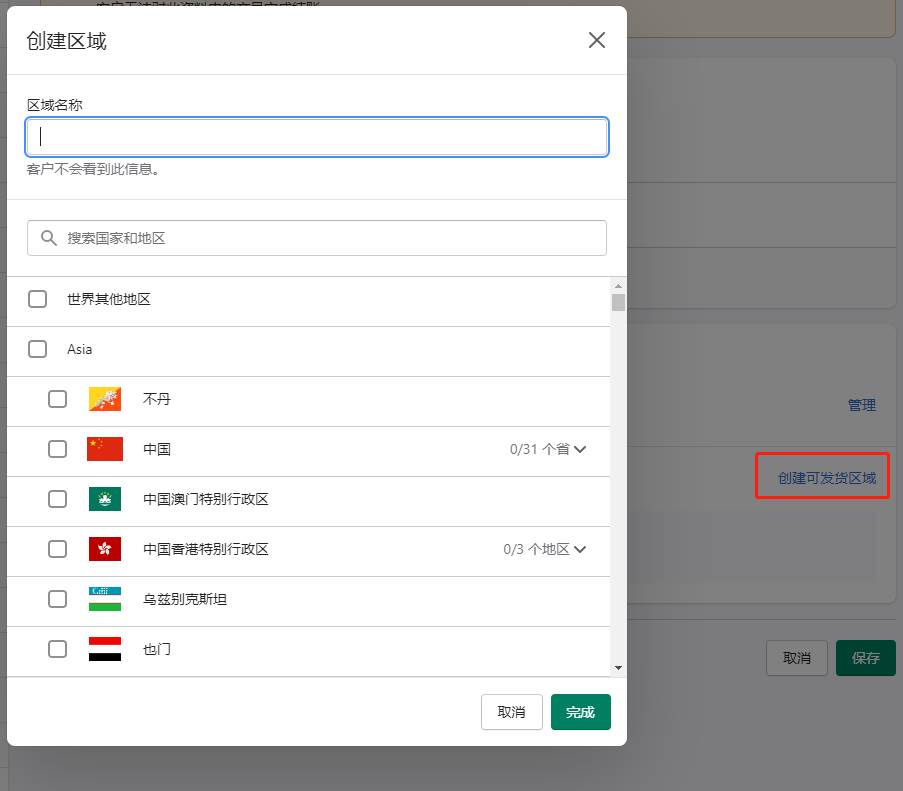The width and height of the screenshot is (903, 791).
Task: Enable the 中国 checkbox
Action: (x=57, y=449)
